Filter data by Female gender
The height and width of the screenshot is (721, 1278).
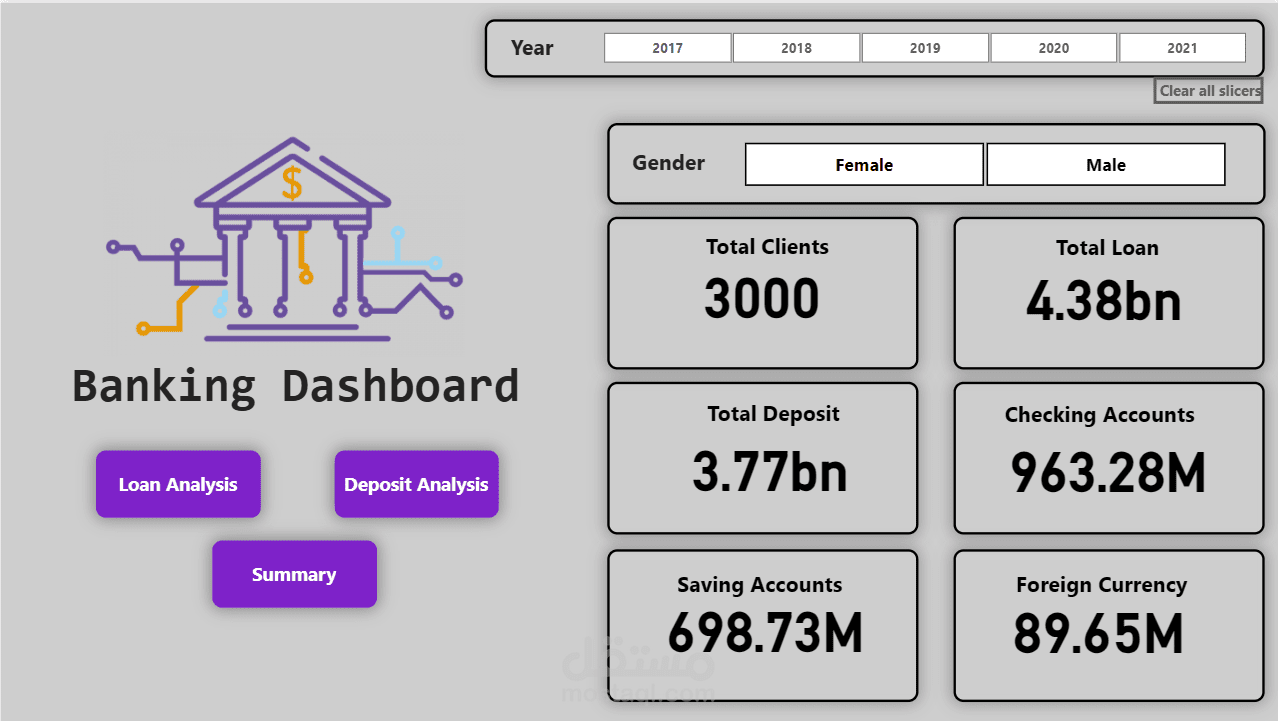[863, 163]
